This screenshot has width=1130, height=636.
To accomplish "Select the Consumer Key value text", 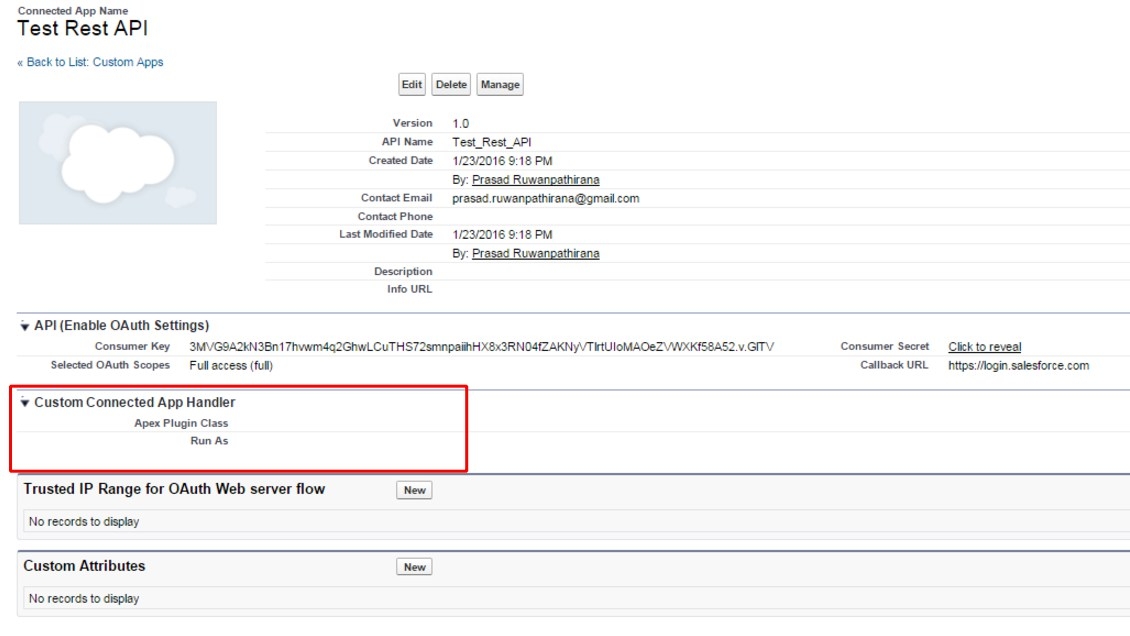I will [x=481, y=346].
